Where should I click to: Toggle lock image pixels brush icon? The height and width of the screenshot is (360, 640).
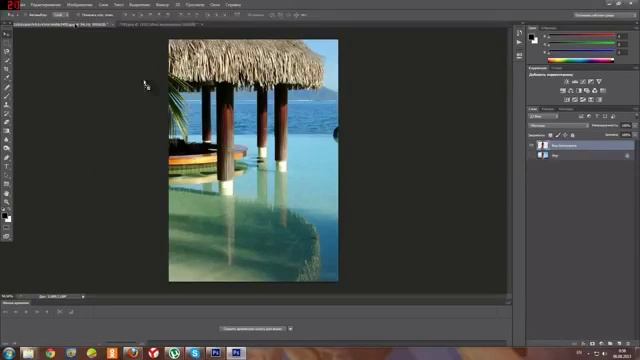pos(558,135)
